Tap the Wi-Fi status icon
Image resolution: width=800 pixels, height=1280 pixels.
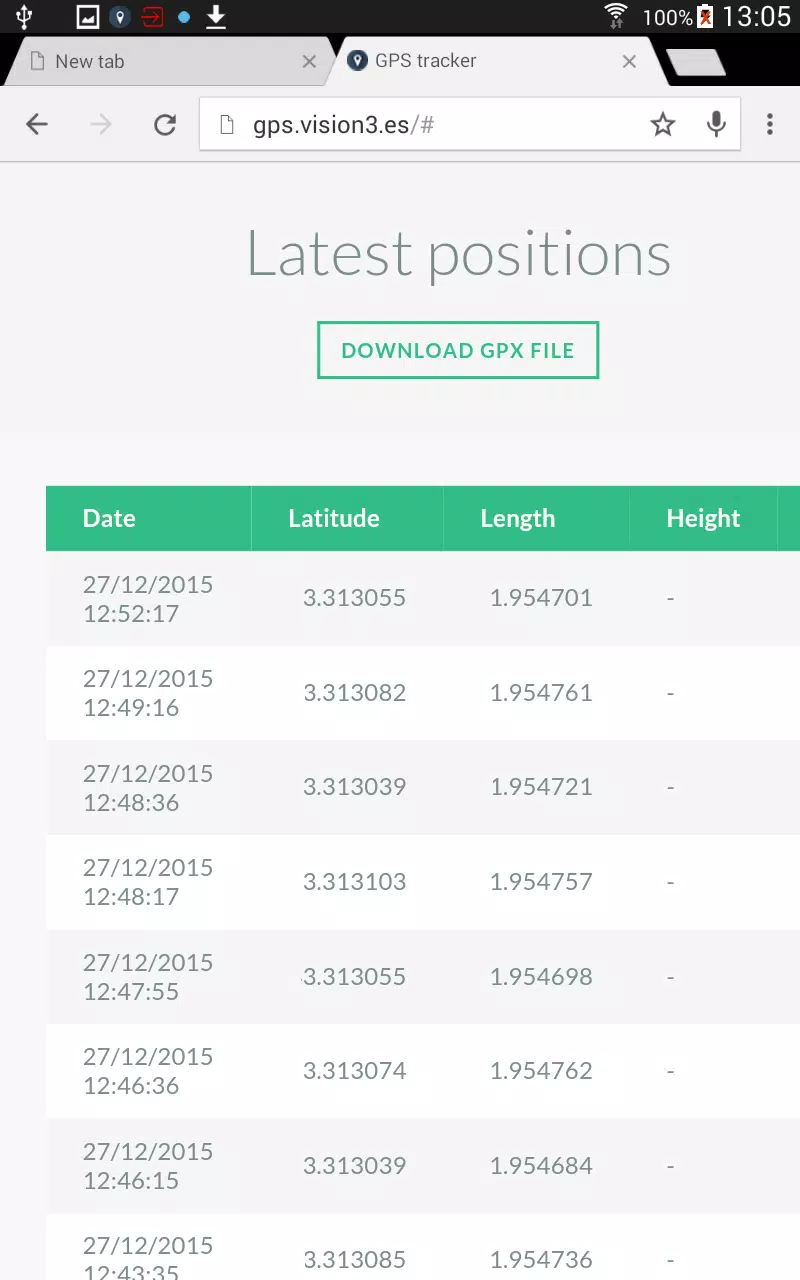616,16
